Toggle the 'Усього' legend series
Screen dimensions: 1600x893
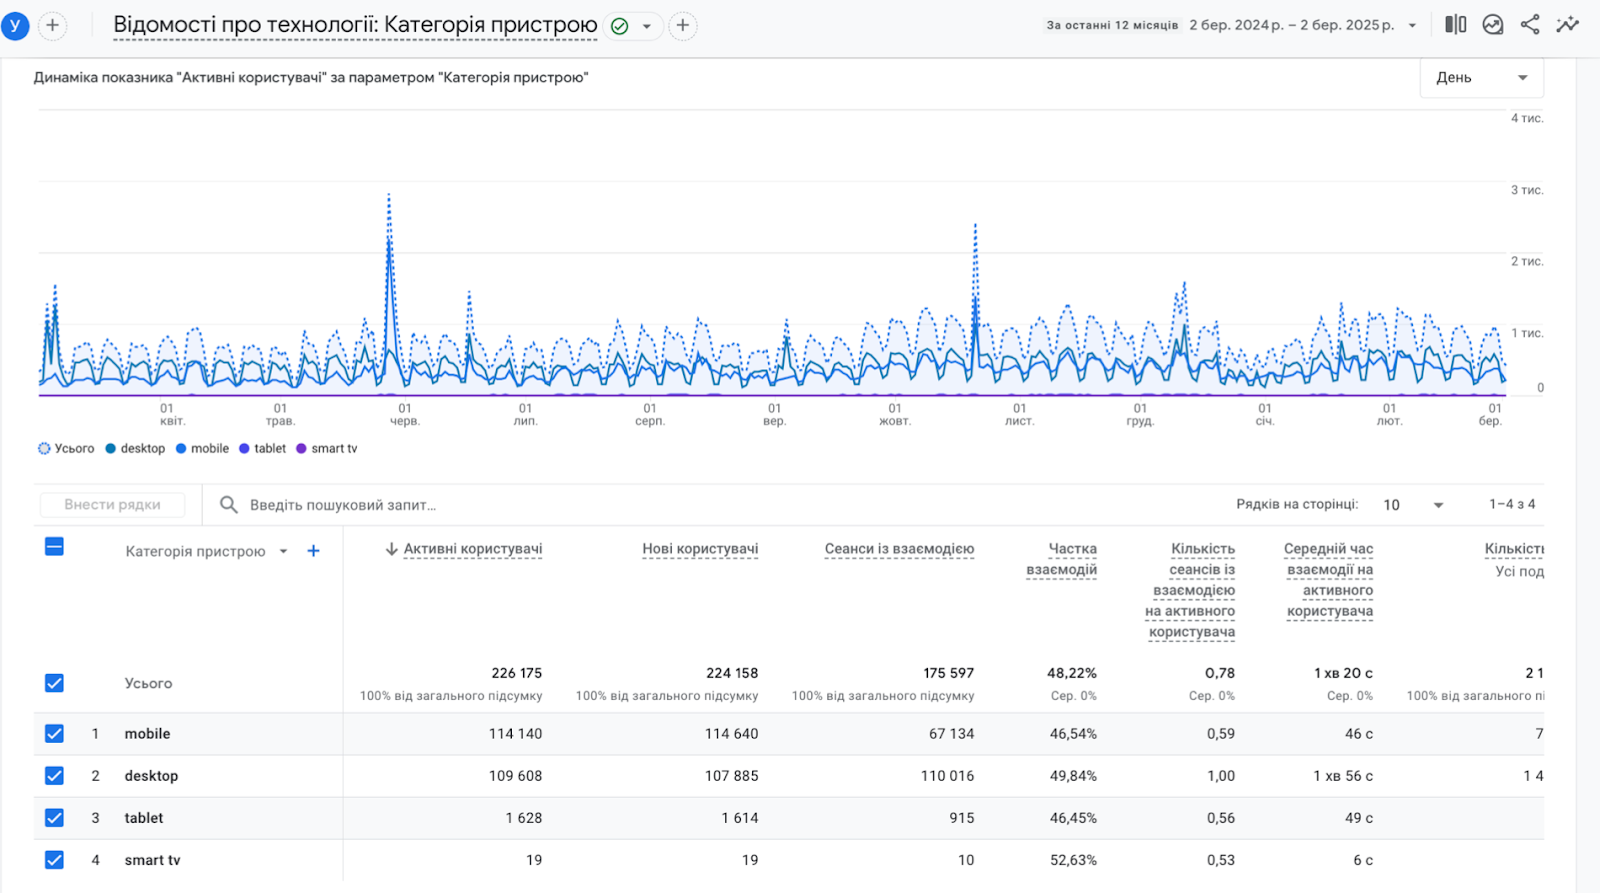[x=66, y=449]
